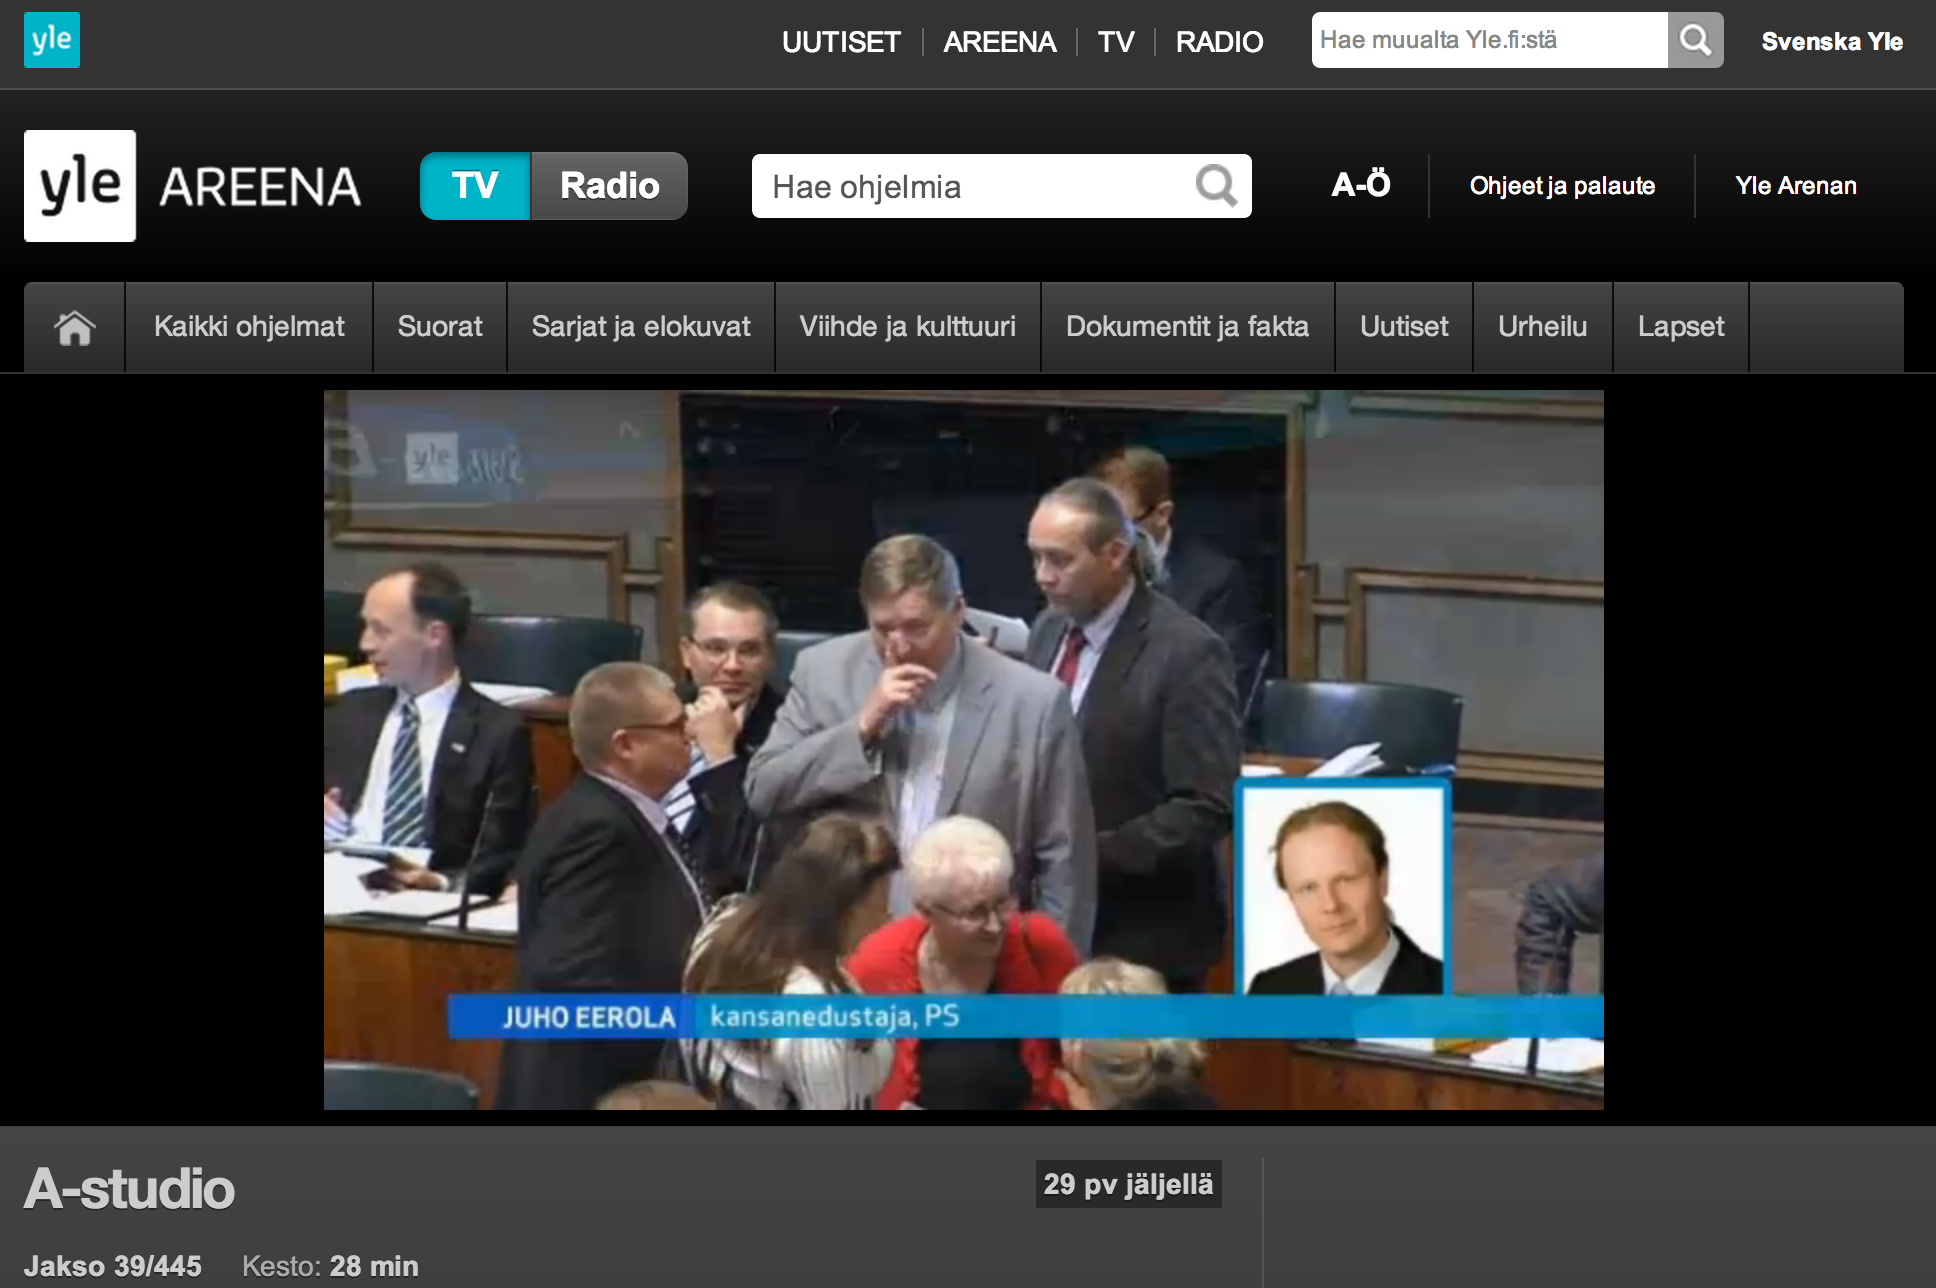Click the small Yle logo in top bar
Screen dimensions: 1936x1288
tap(52, 40)
